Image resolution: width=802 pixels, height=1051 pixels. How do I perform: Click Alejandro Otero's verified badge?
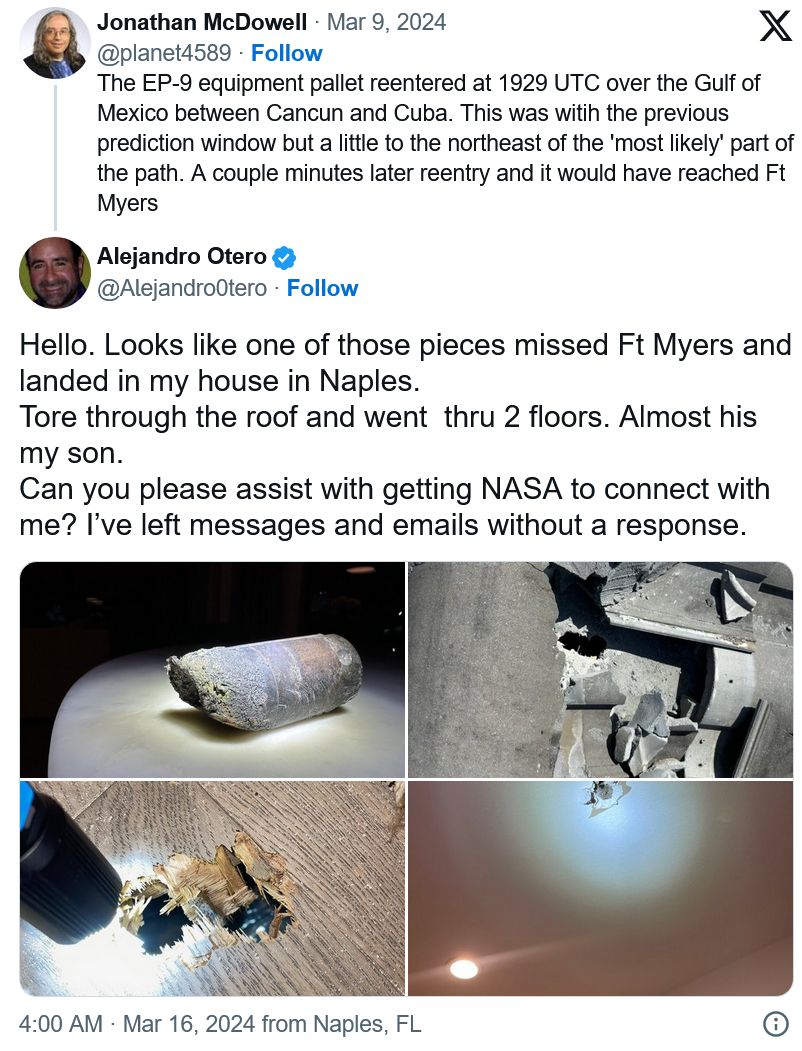[x=284, y=257]
